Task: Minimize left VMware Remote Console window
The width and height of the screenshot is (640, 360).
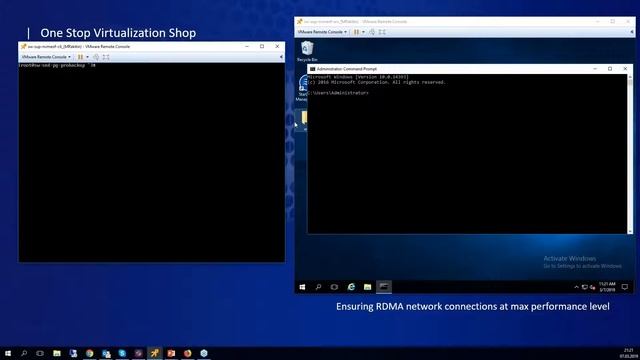Action: pos(247,47)
